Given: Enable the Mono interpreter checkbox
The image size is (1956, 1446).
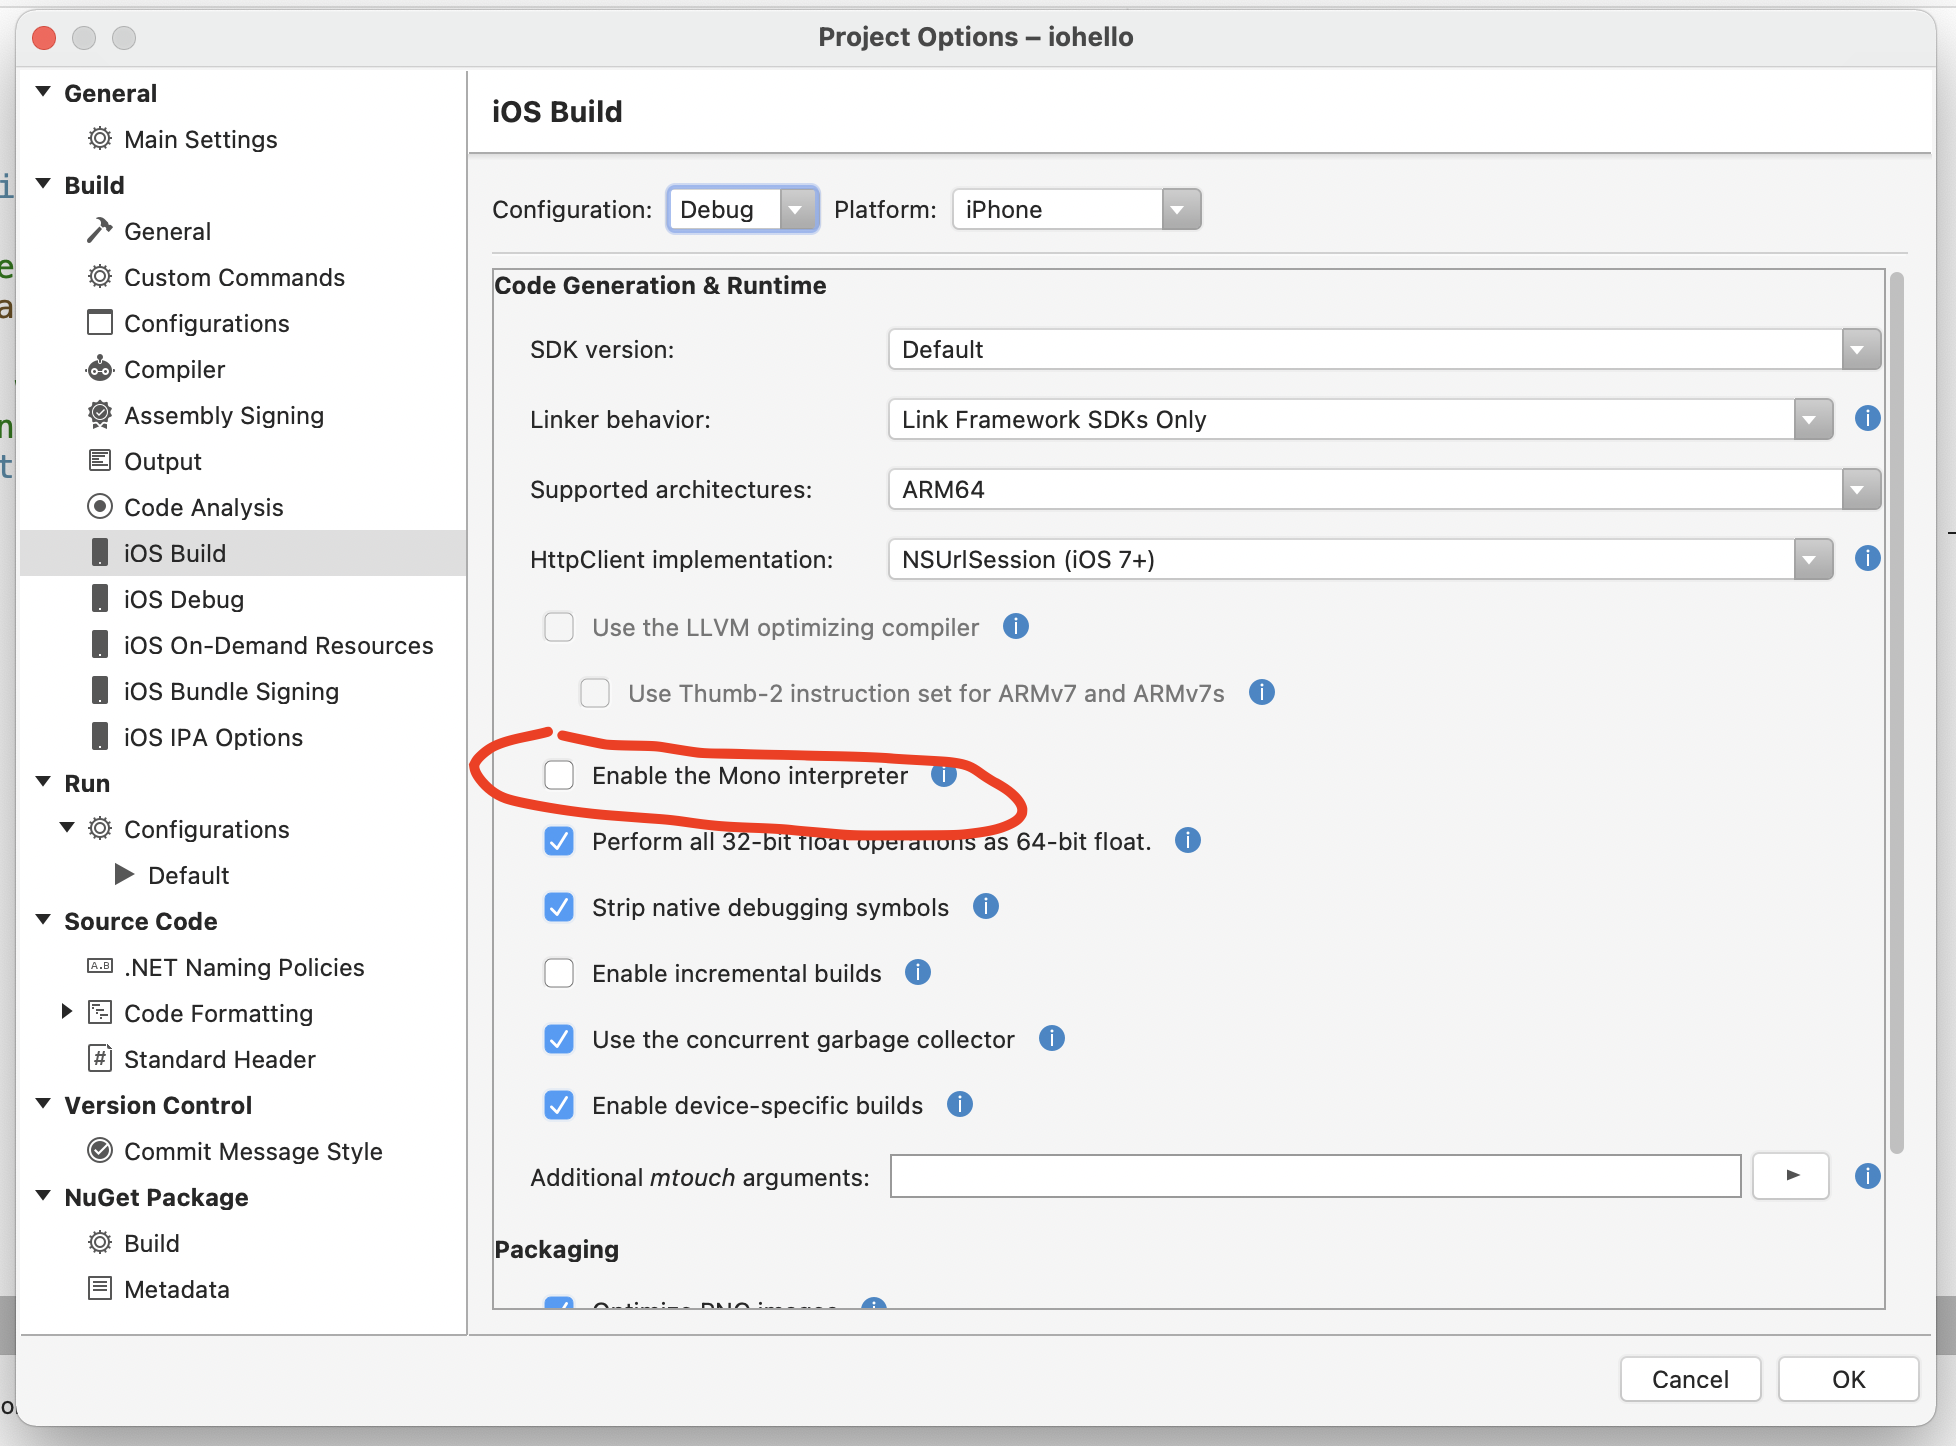Looking at the screenshot, I should tap(559, 775).
